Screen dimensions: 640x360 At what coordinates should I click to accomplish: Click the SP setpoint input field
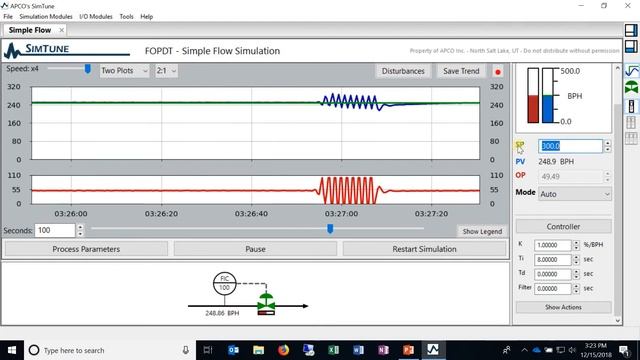[x=570, y=146]
